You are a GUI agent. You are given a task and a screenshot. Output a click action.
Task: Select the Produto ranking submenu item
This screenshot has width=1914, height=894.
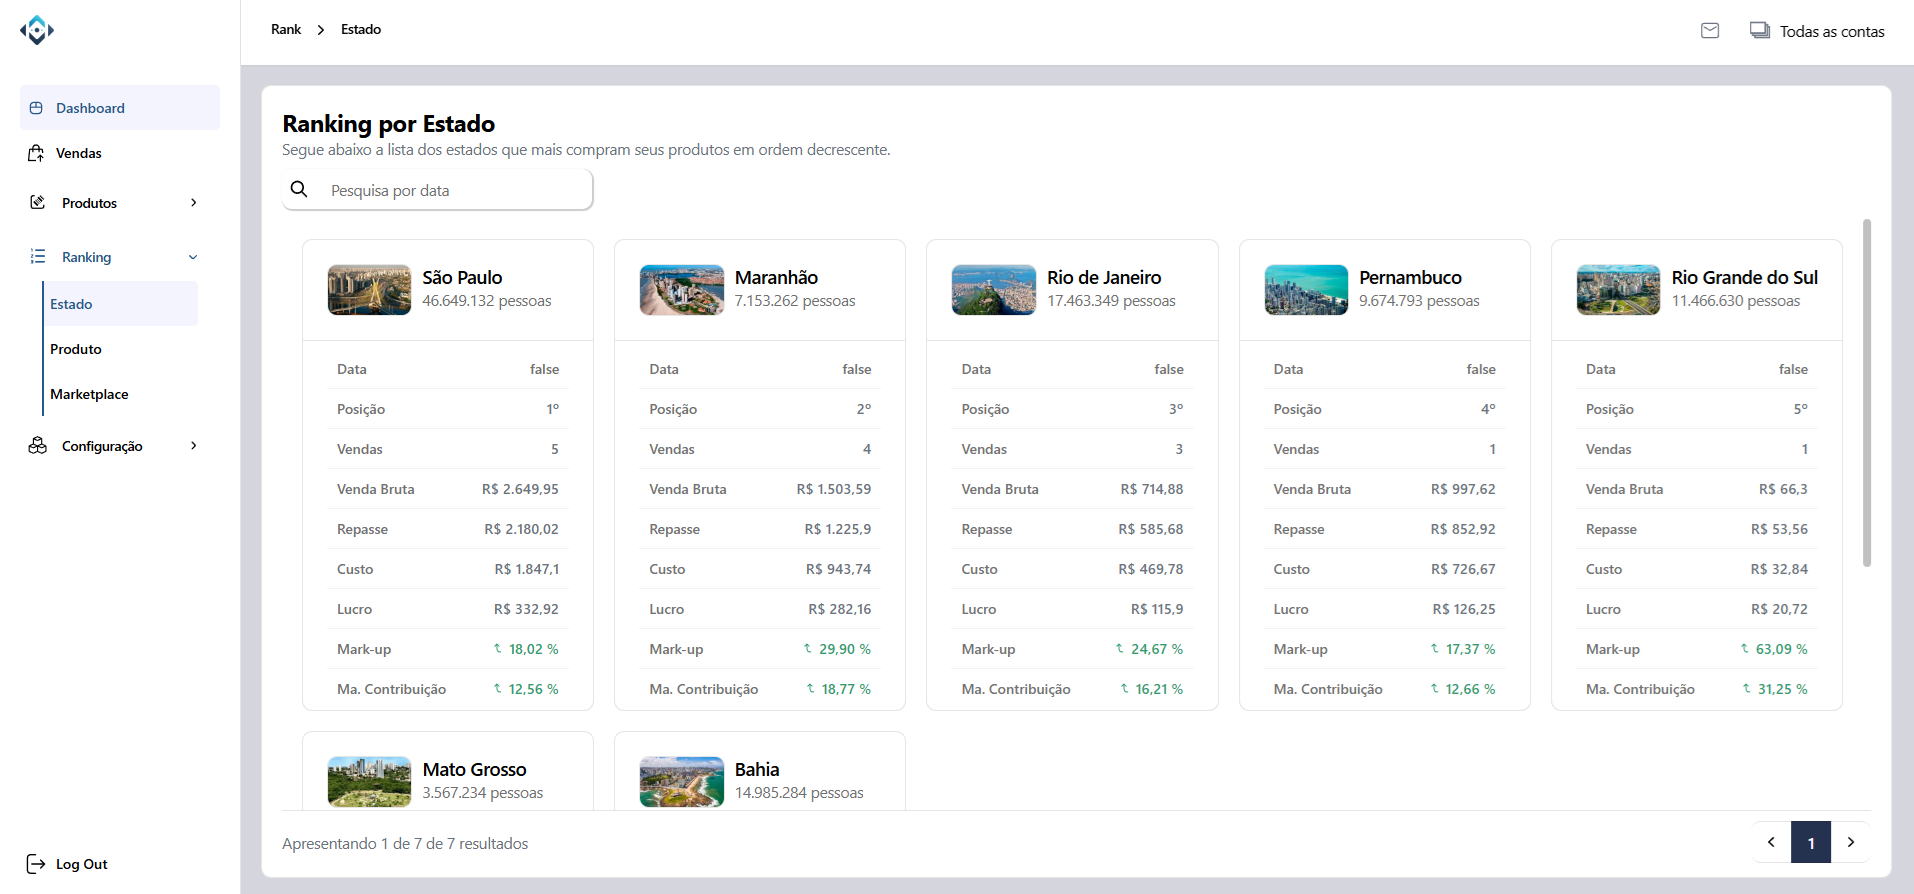76,349
